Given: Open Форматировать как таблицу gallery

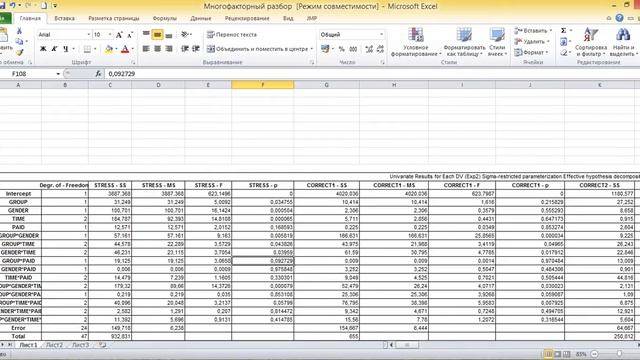Looking at the screenshot, I should tap(464, 42).
